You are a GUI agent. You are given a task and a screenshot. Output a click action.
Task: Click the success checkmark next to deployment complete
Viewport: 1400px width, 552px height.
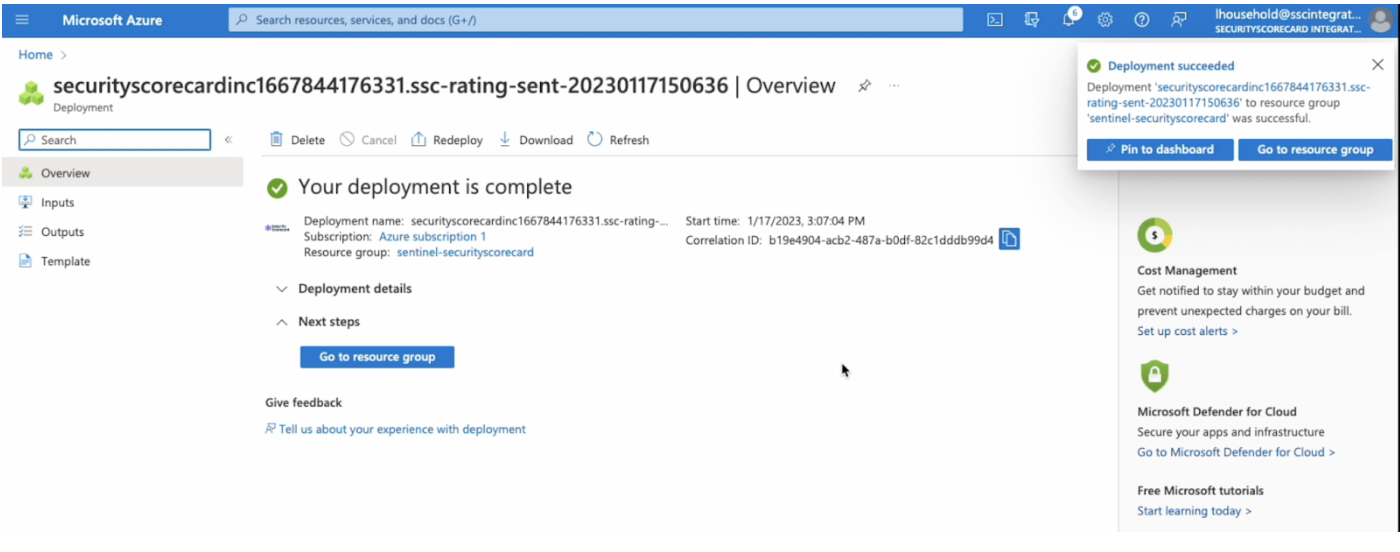pyautogui.click(x=278, y=188)
